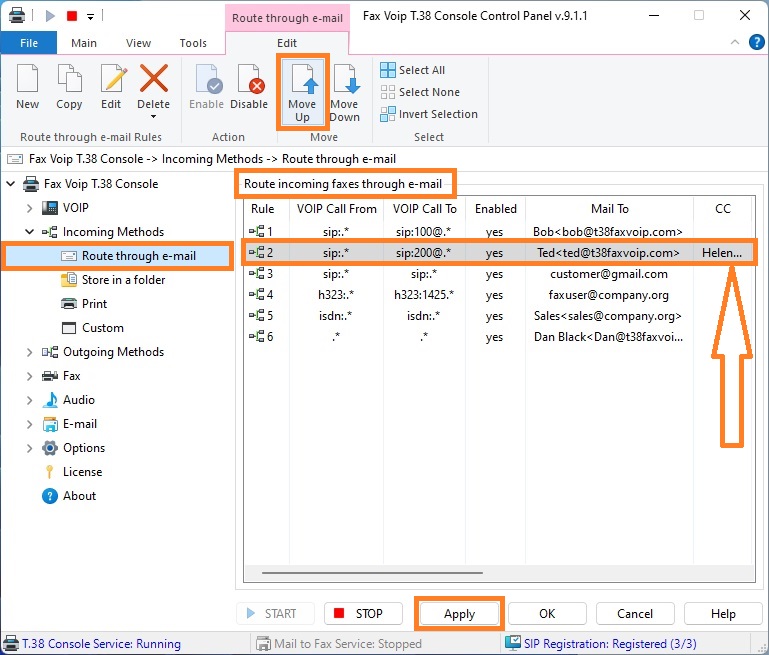The image size is (769, 655).
Task: Click the Fax machine icon in tree
Action: (x=50, y=376)
